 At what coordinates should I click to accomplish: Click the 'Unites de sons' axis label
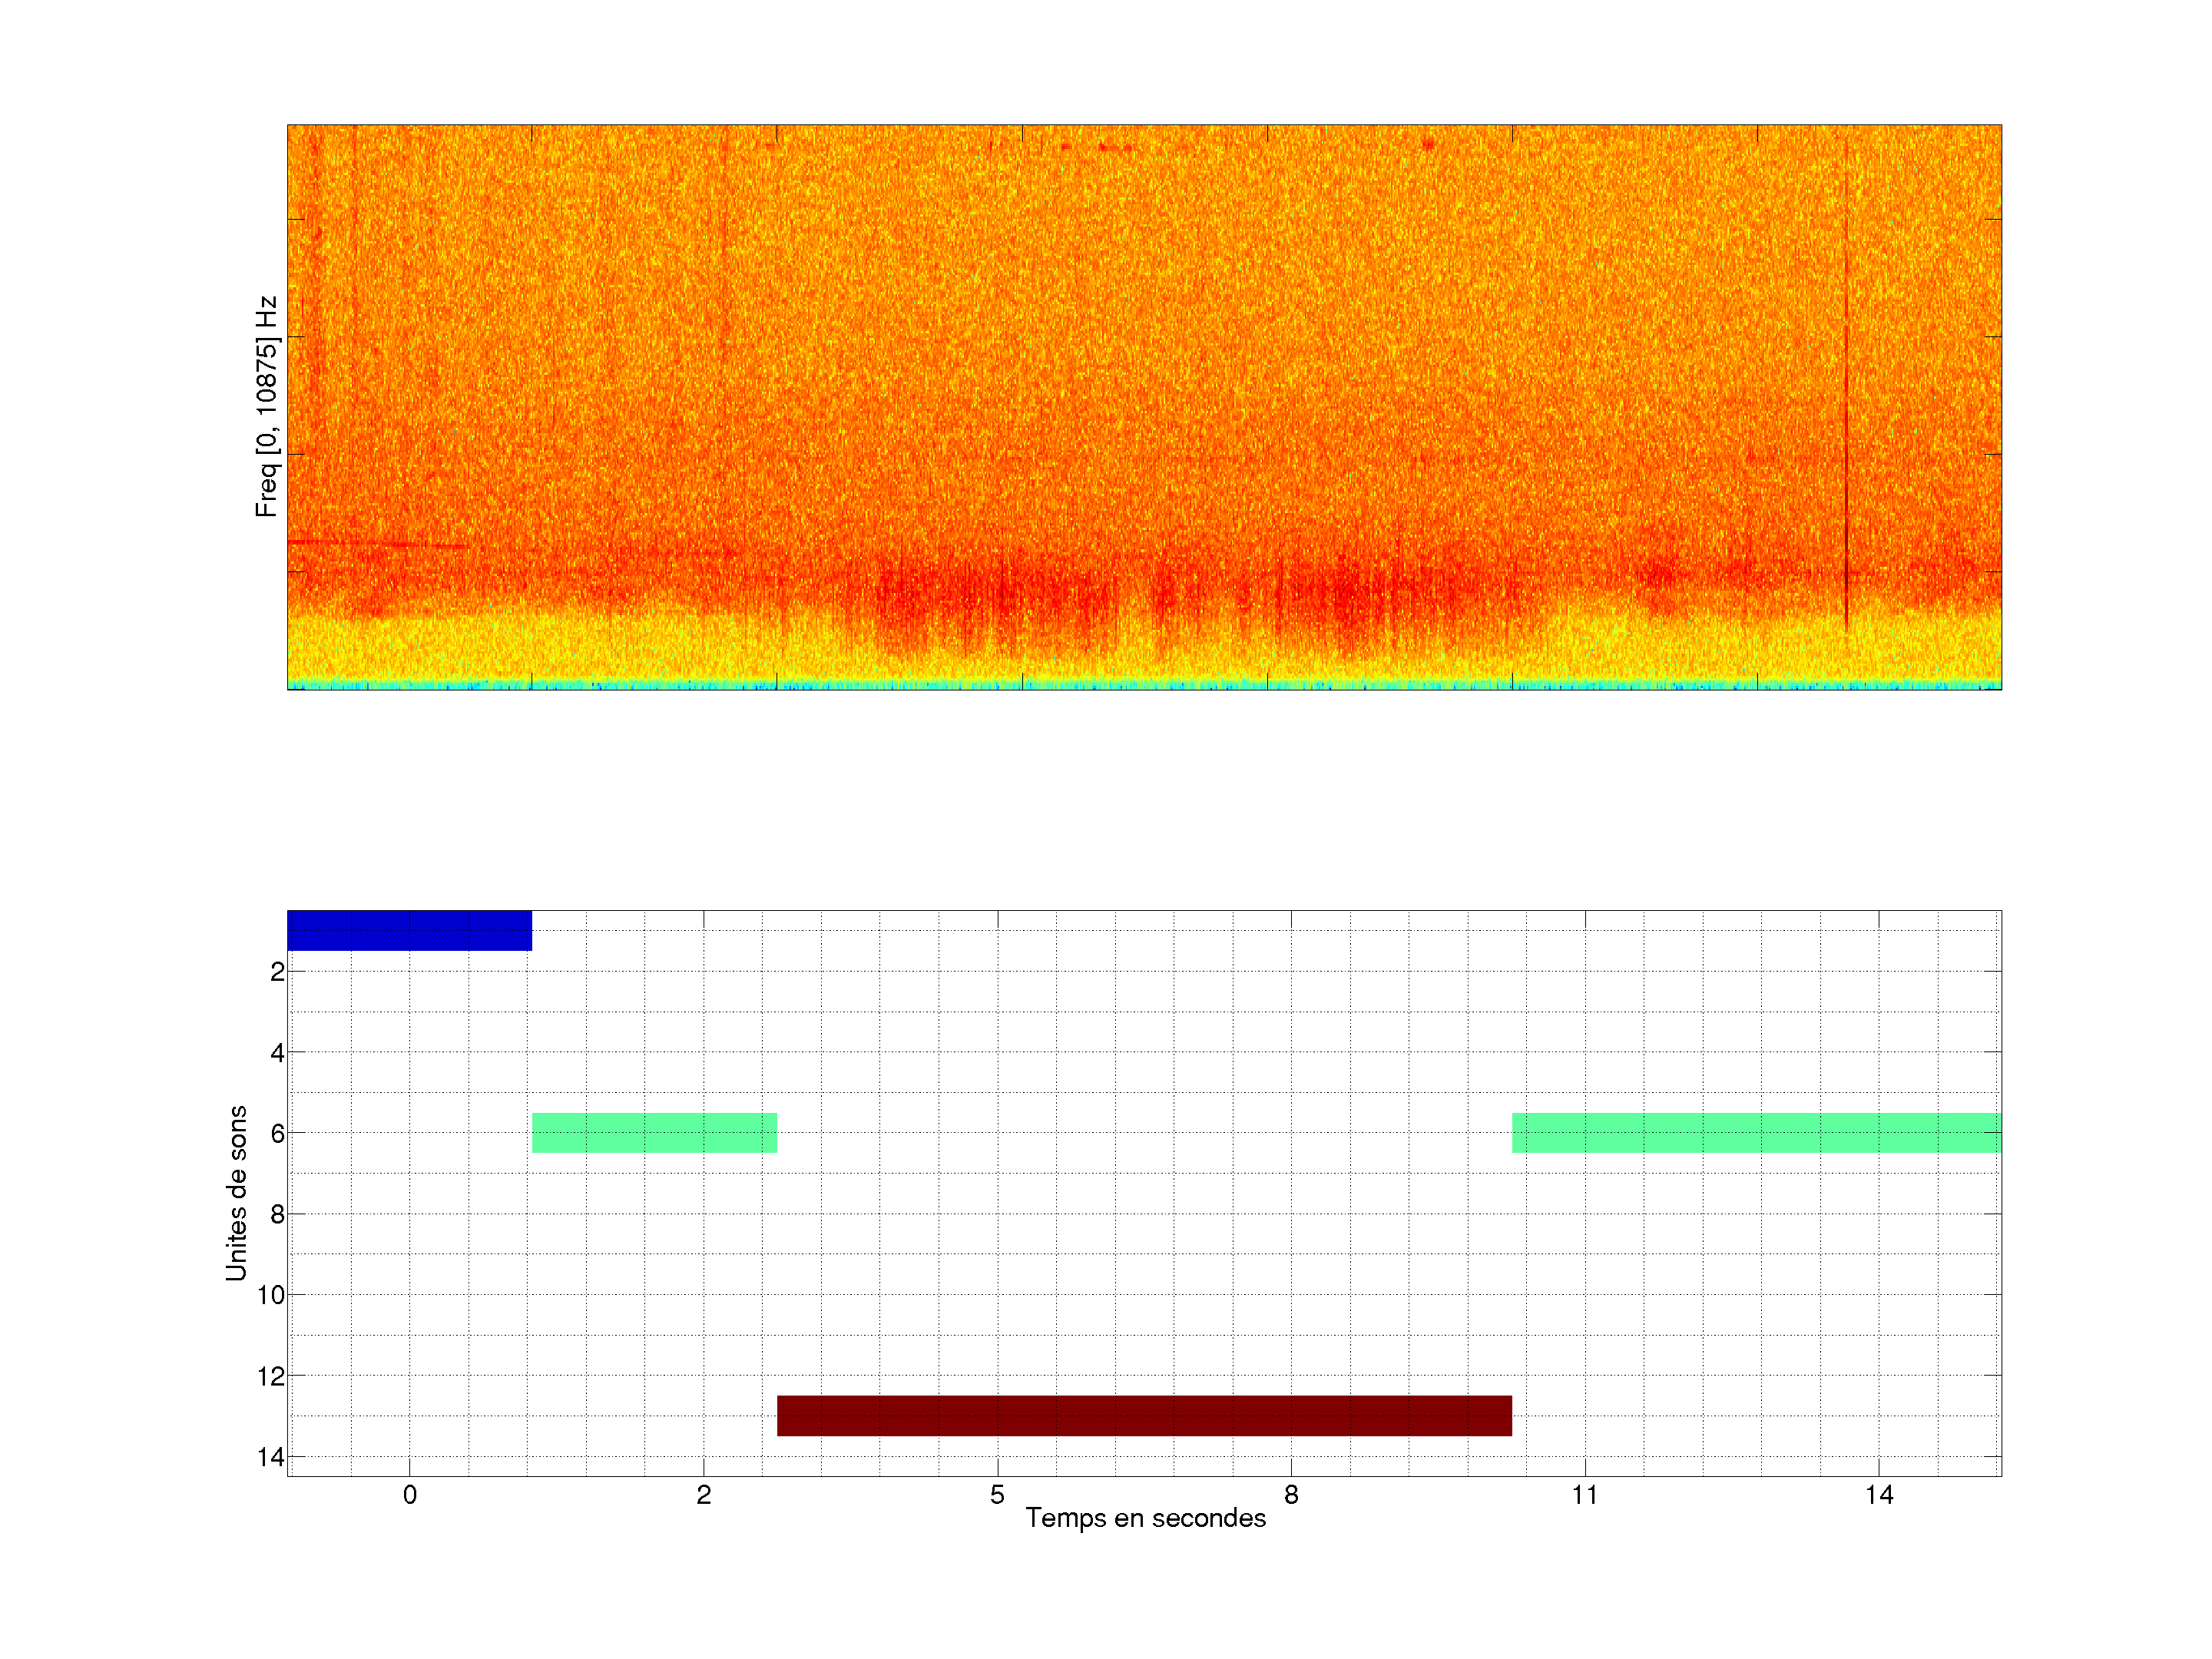point(236,1193)
